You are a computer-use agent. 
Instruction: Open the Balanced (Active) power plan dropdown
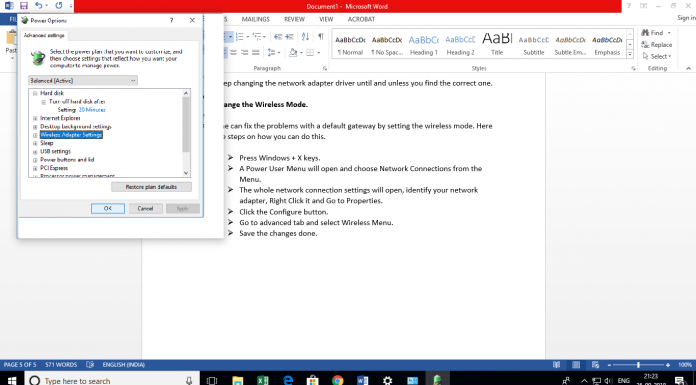click(83, 80)
